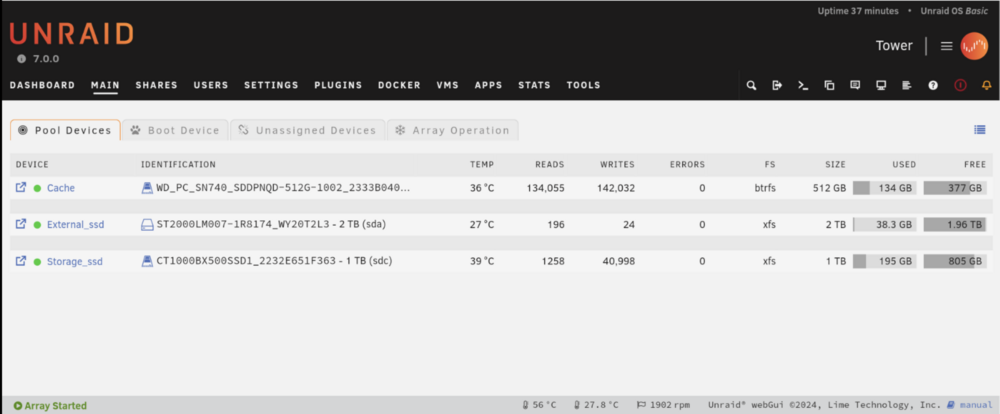This screenshot has width=1000, height=414.
Task: Click the file manager copy icon
Action: [829, 85]
